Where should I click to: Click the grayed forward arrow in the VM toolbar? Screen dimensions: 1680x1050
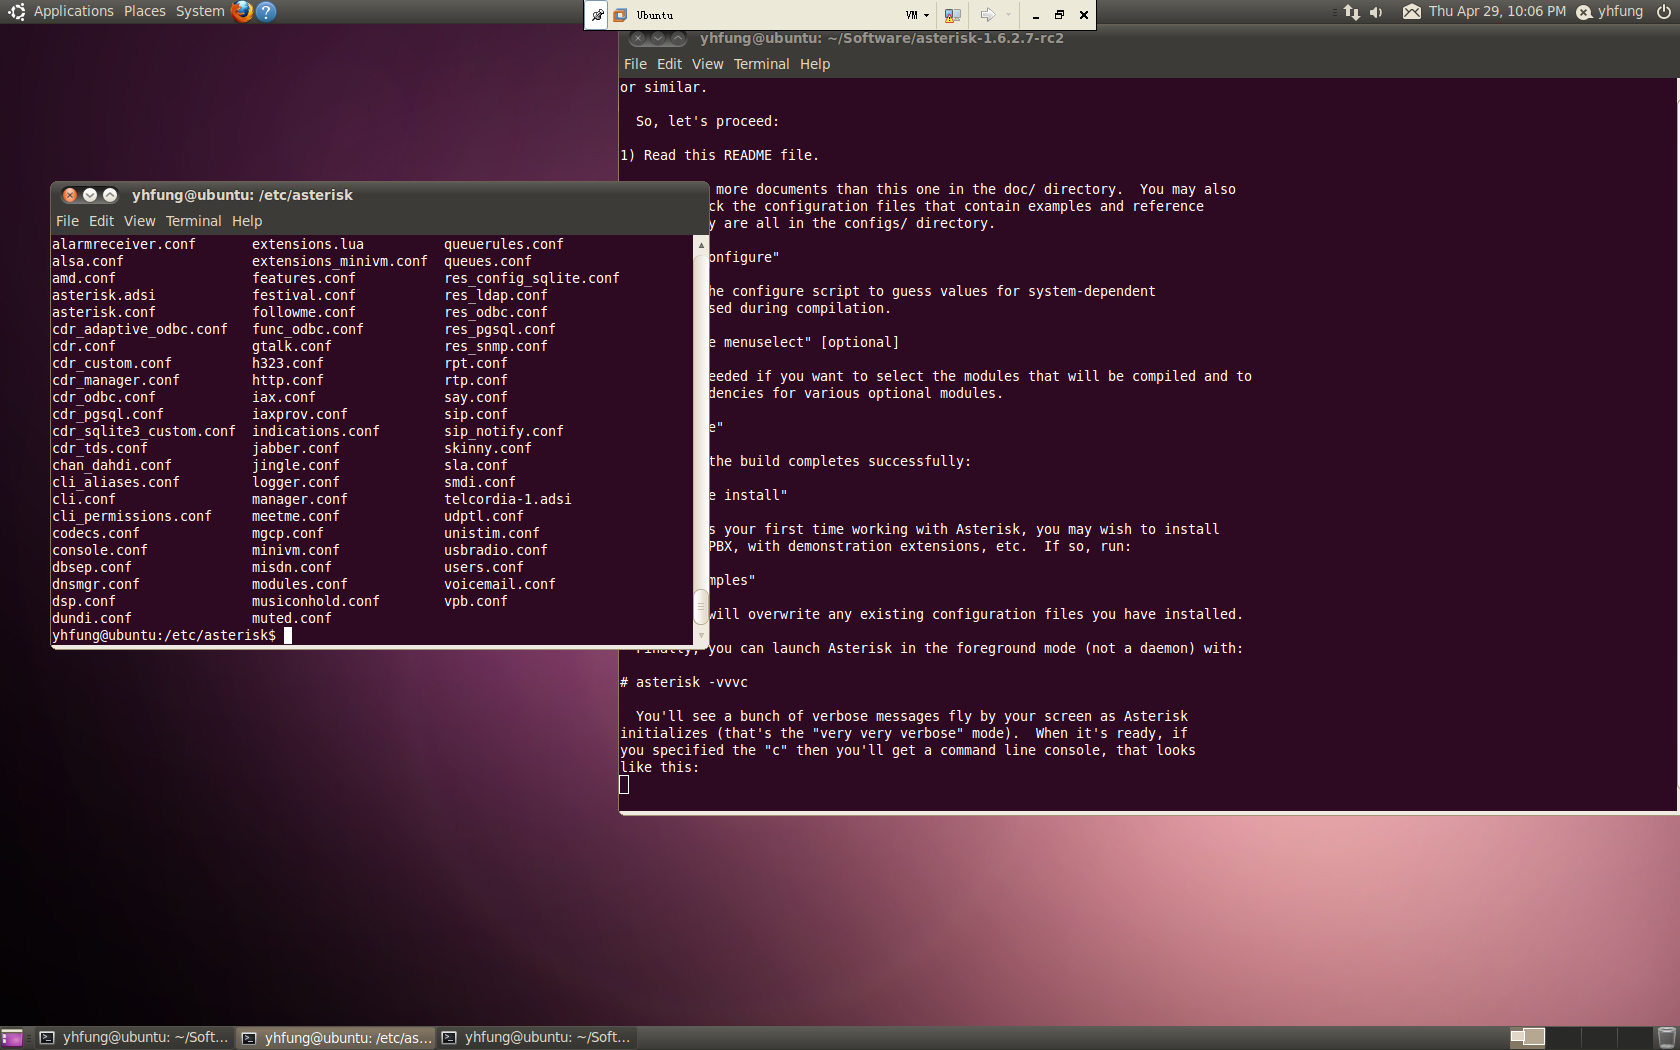988,15
